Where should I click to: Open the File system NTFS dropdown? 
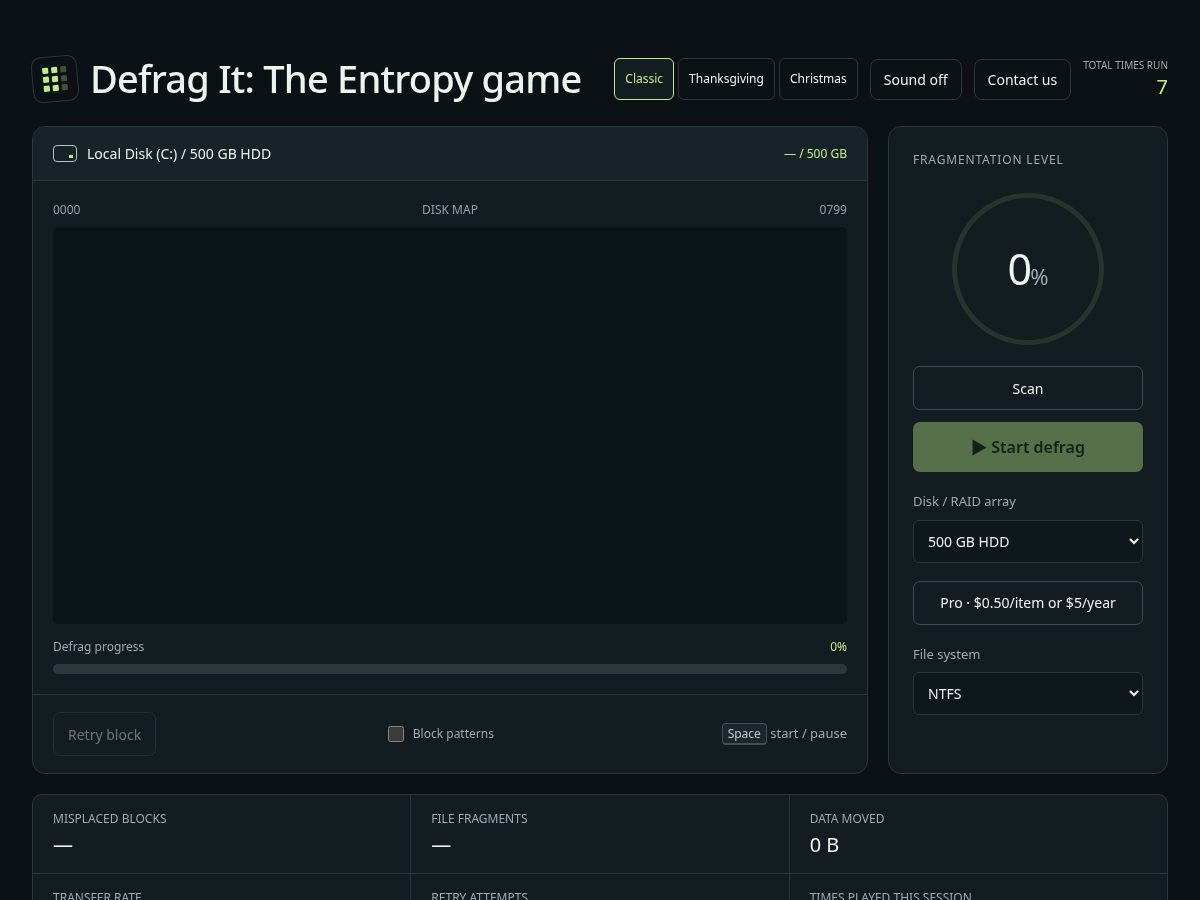tap(1027, 693)
